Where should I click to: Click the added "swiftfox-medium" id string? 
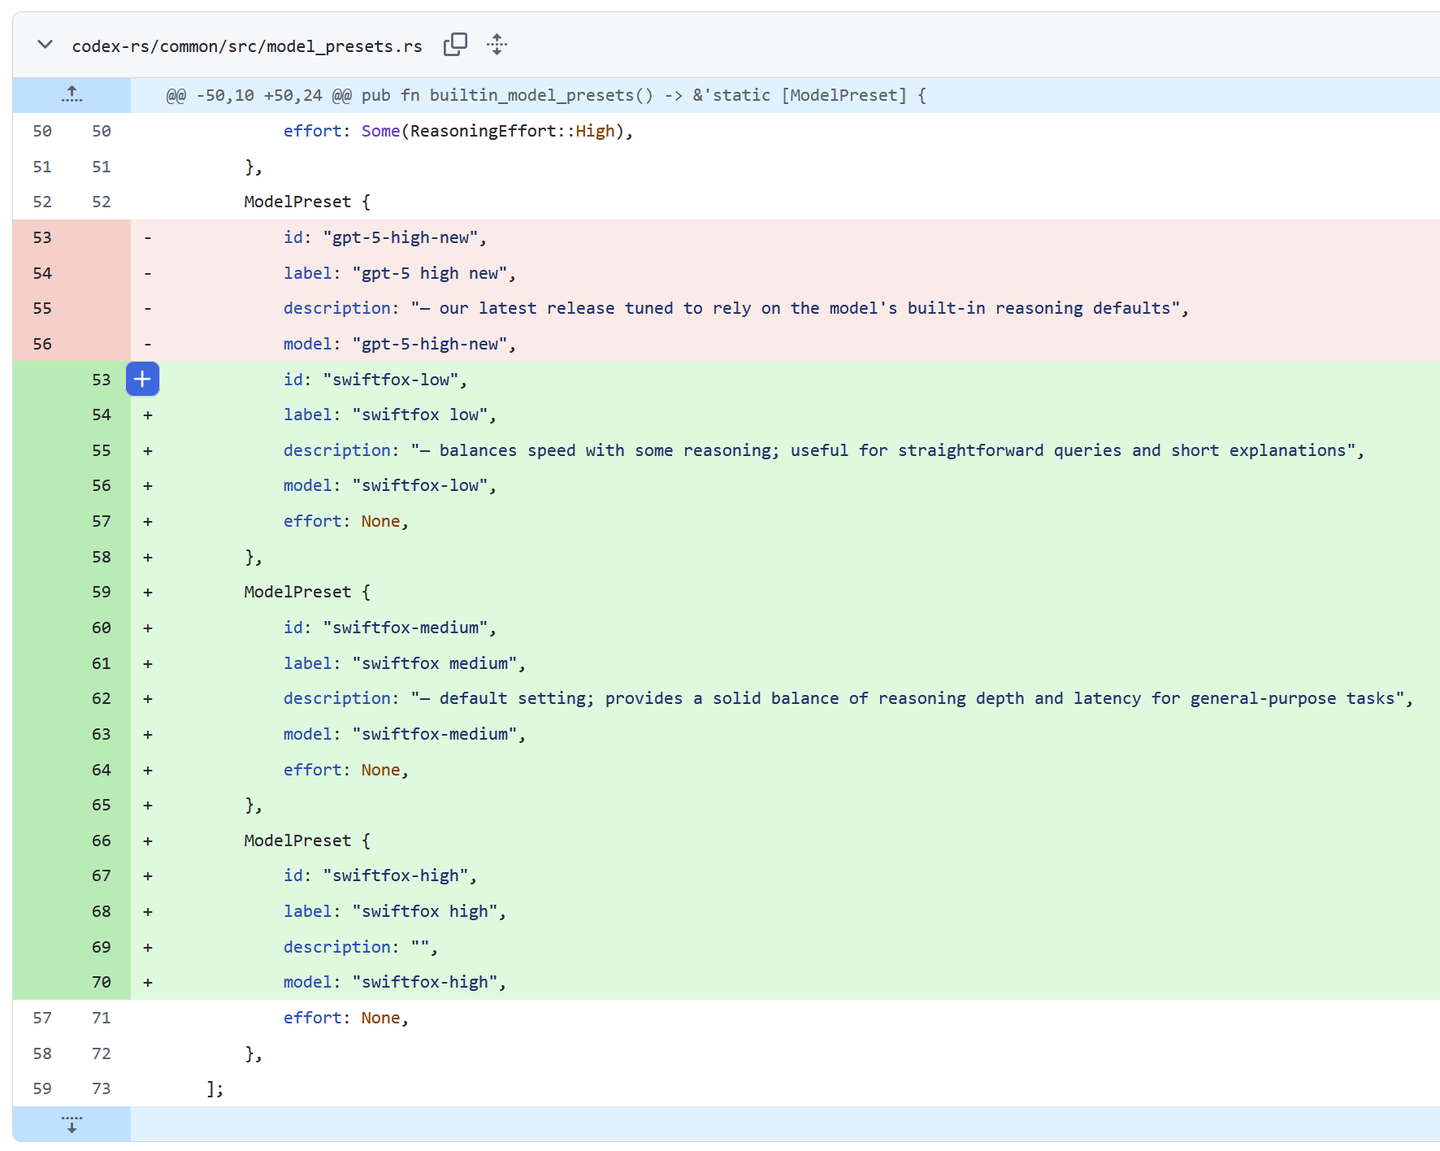405,627
